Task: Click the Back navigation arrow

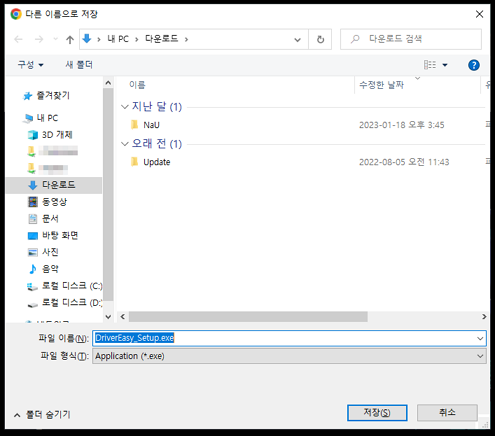Action: tap(18, 39)
